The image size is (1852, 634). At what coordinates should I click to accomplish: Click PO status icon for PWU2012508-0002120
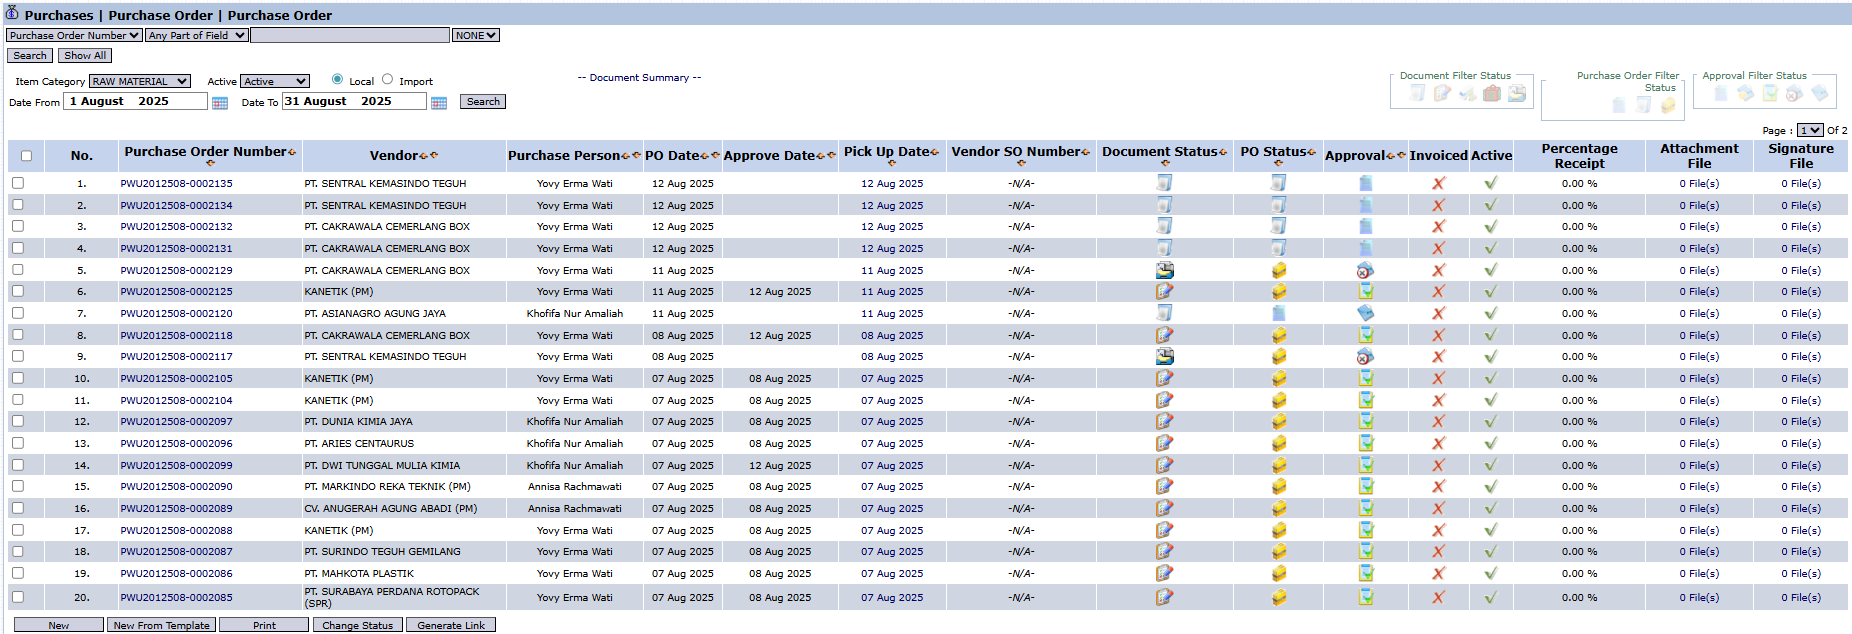pos(1278,314)
